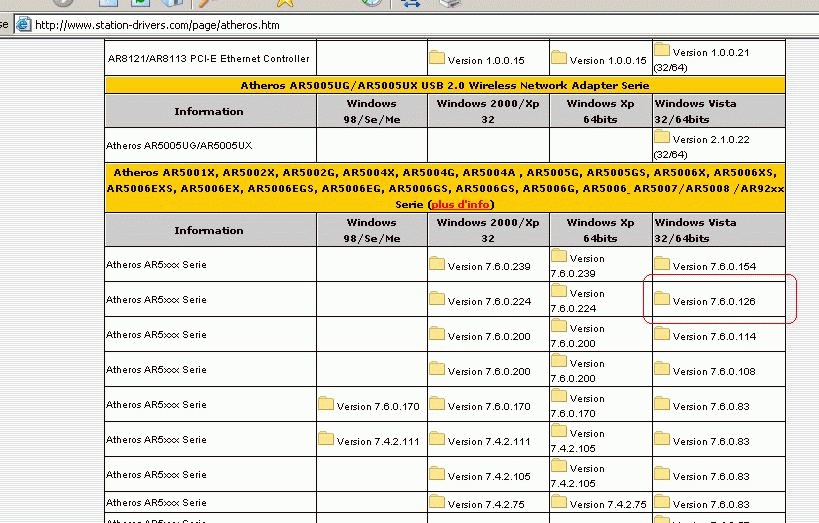Click 'Atheros AR5xxx Serie' in the 7.4.2.75 row
Viewport: 819px width, 523px height.
(x=156, y=503)
